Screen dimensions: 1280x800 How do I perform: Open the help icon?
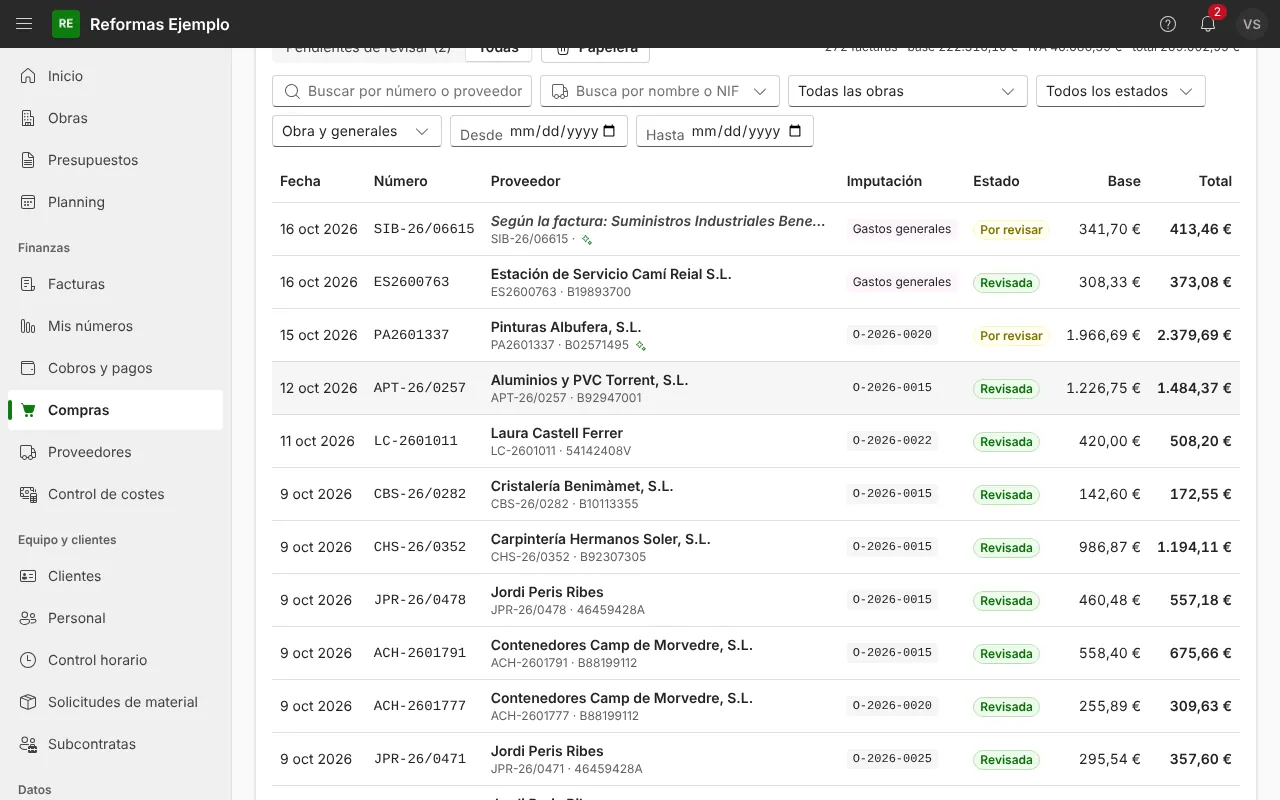(x=1168, y=24)
